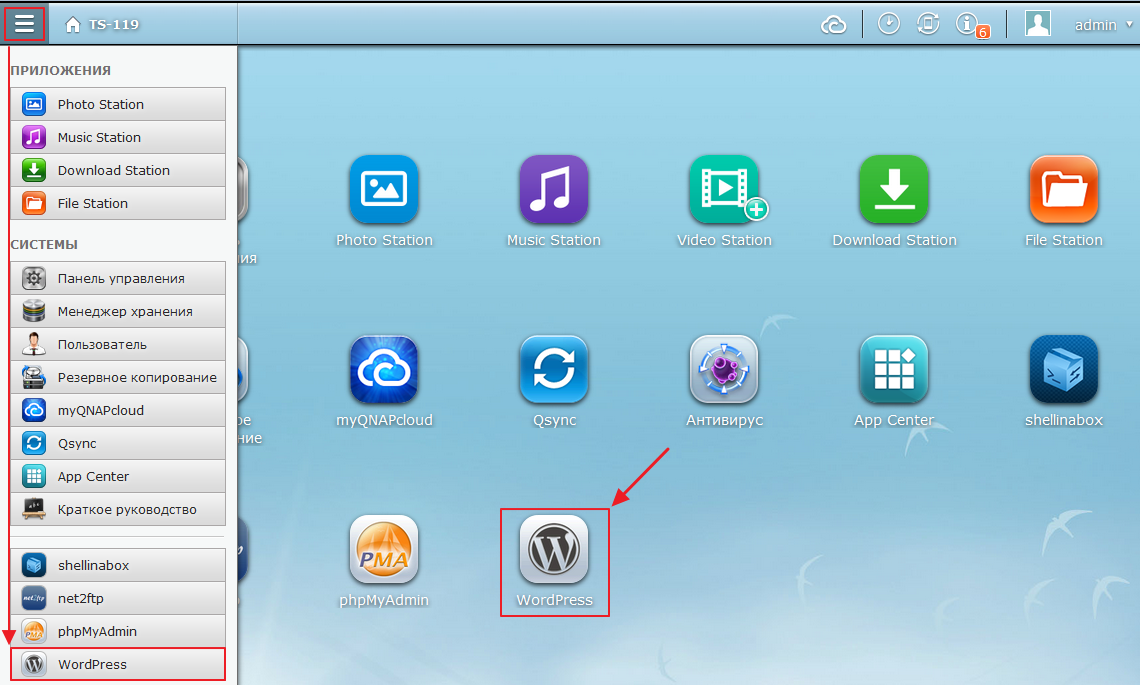Click the hamburger main menu button
This screenshot has height=685, width=1140.
[x=24, y=24]
